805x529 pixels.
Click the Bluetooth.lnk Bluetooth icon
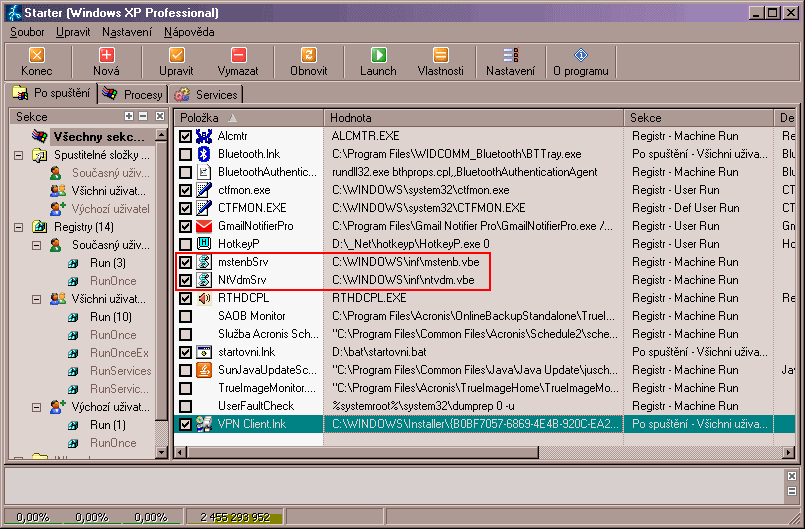tap(204, 154)
